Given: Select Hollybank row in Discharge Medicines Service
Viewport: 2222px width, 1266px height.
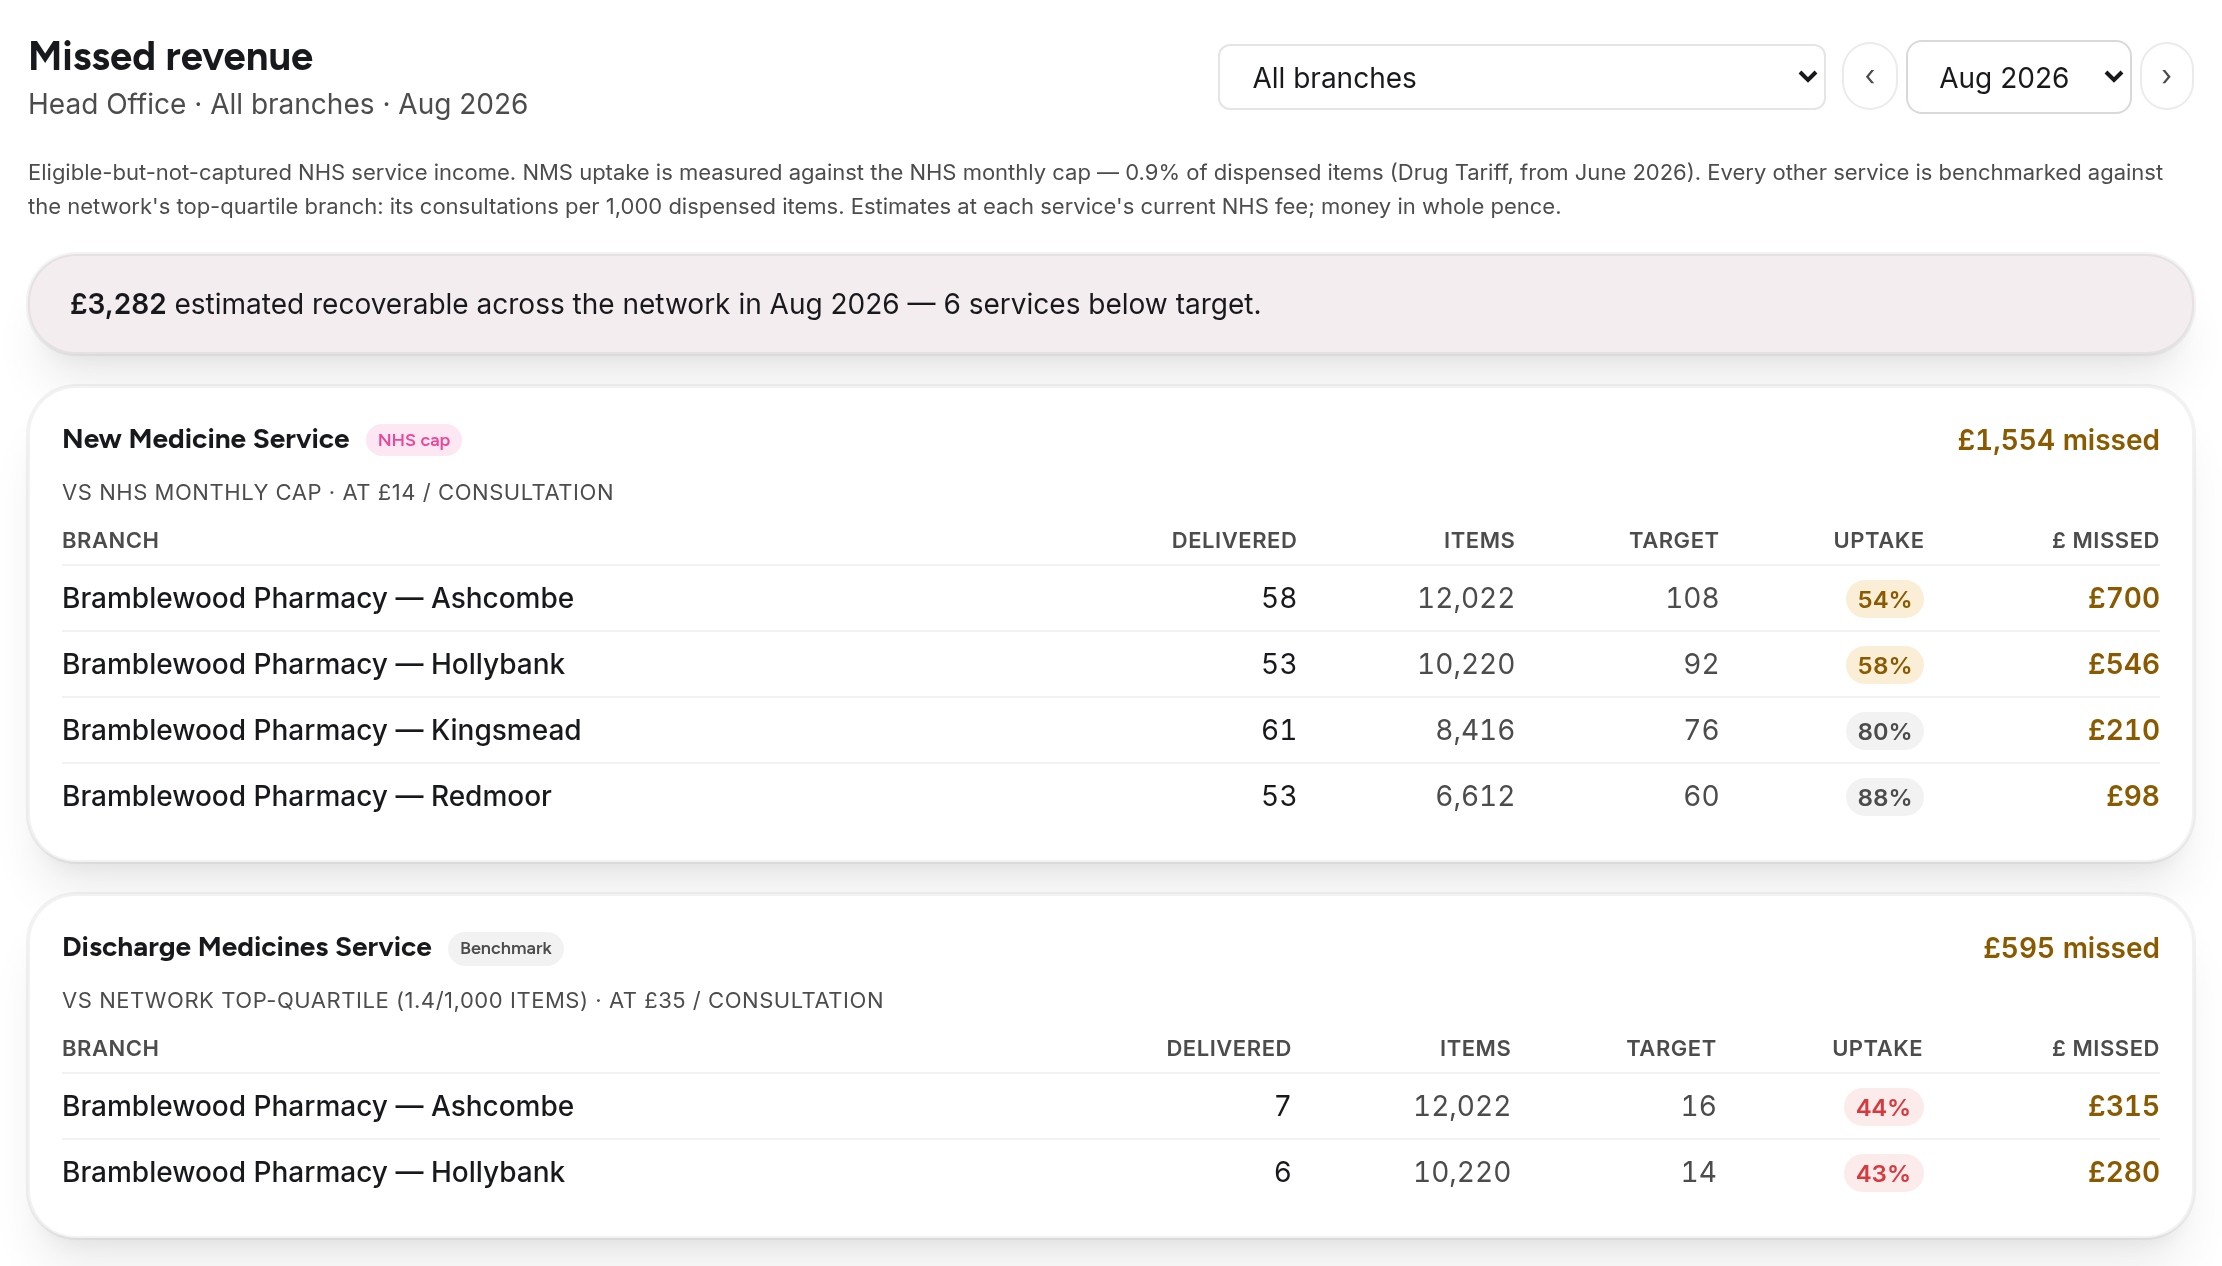Looking at the screenshot, I should pos(1110,1172).
